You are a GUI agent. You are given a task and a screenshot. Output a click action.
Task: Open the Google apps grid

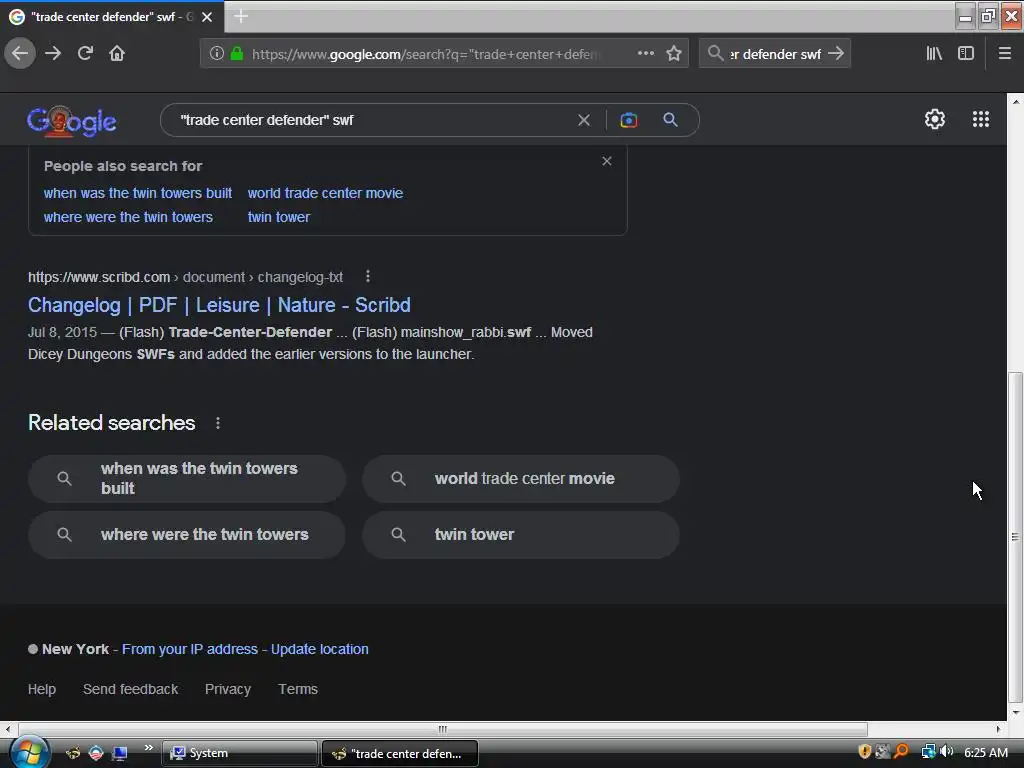[980, 119]
